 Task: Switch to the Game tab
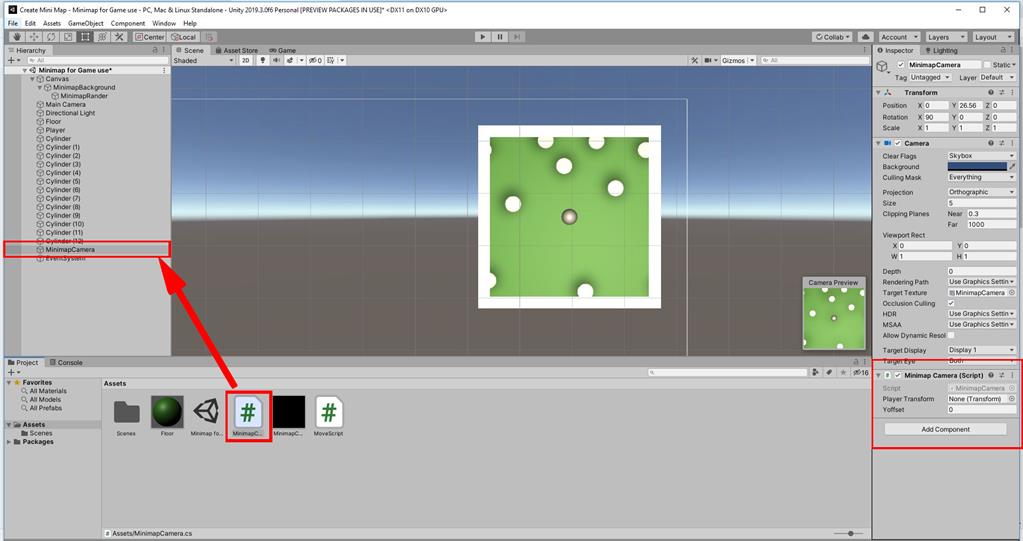tap(282, 50)
